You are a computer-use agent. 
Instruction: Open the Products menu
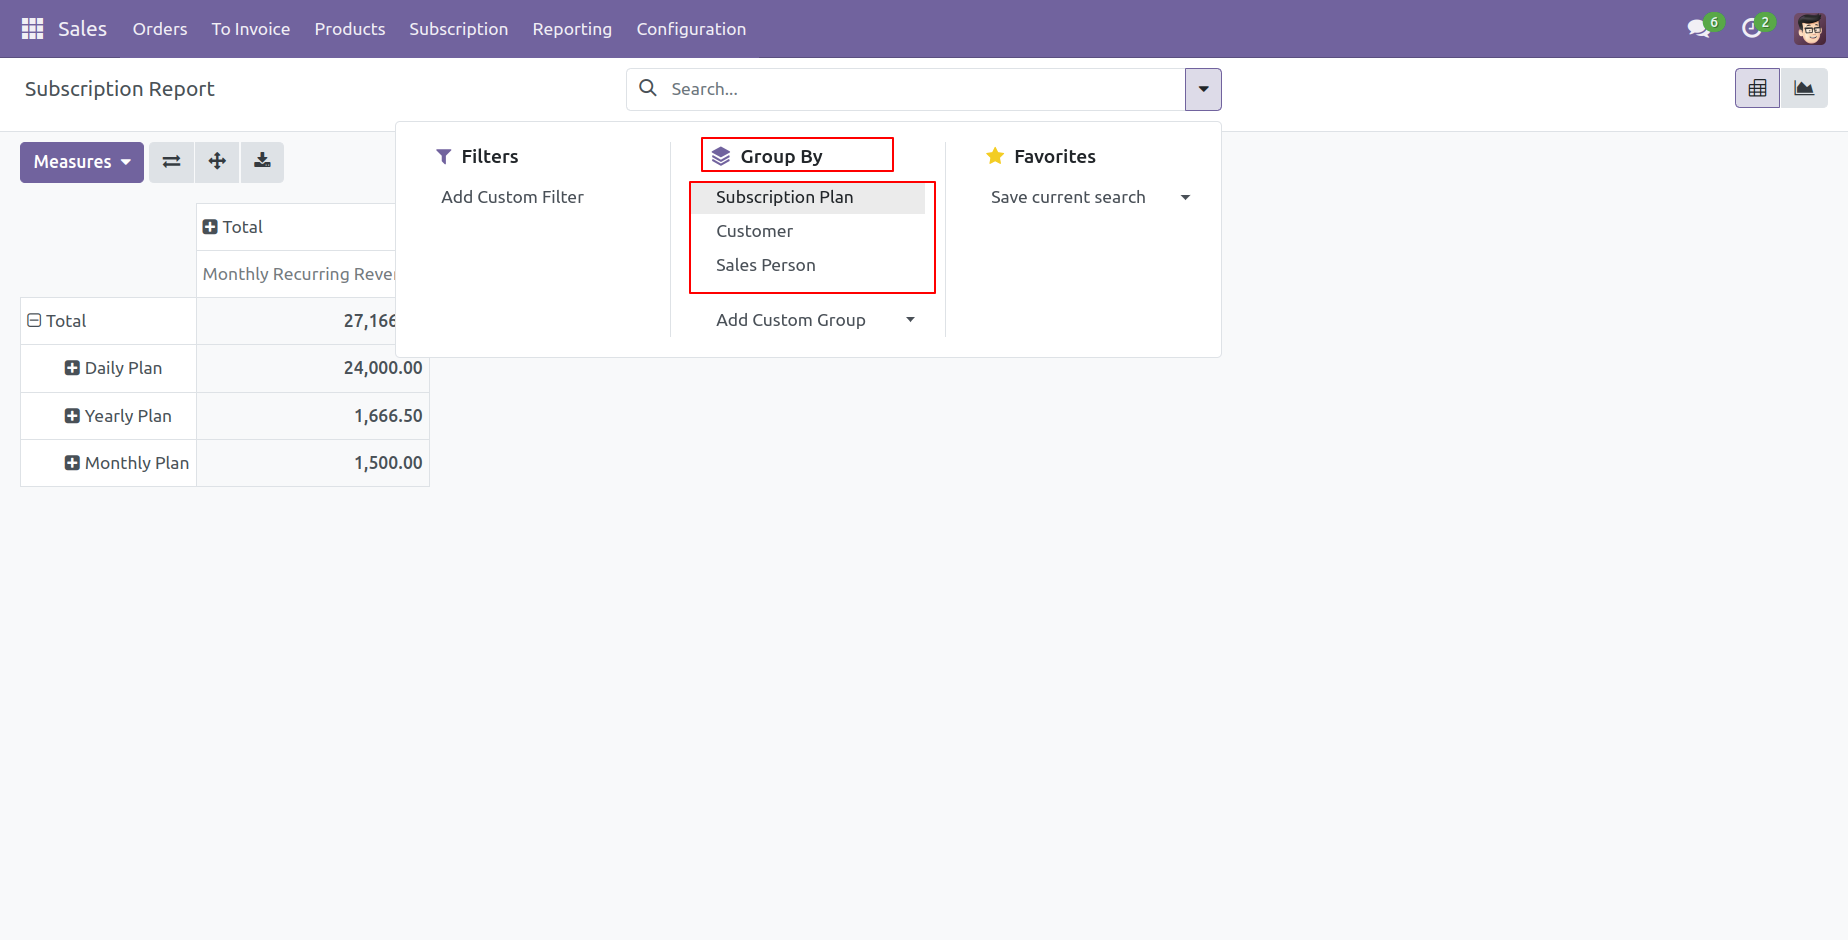(x=350, y=29)
